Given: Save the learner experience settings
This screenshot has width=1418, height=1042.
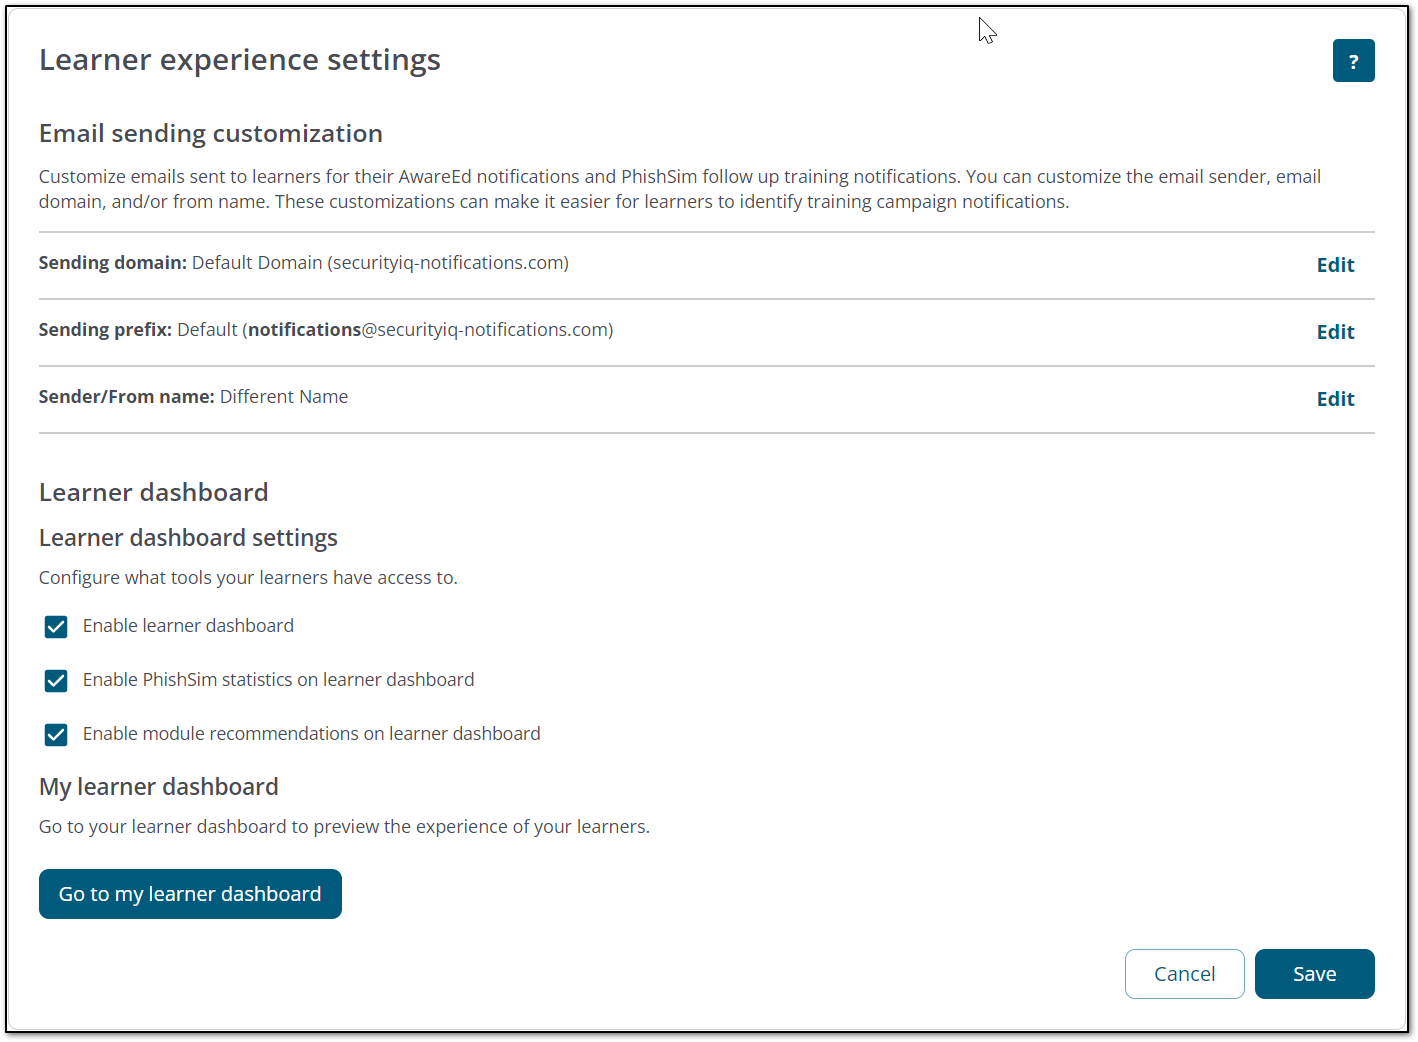Looking at the screenshot, I should coord(1314,974).
